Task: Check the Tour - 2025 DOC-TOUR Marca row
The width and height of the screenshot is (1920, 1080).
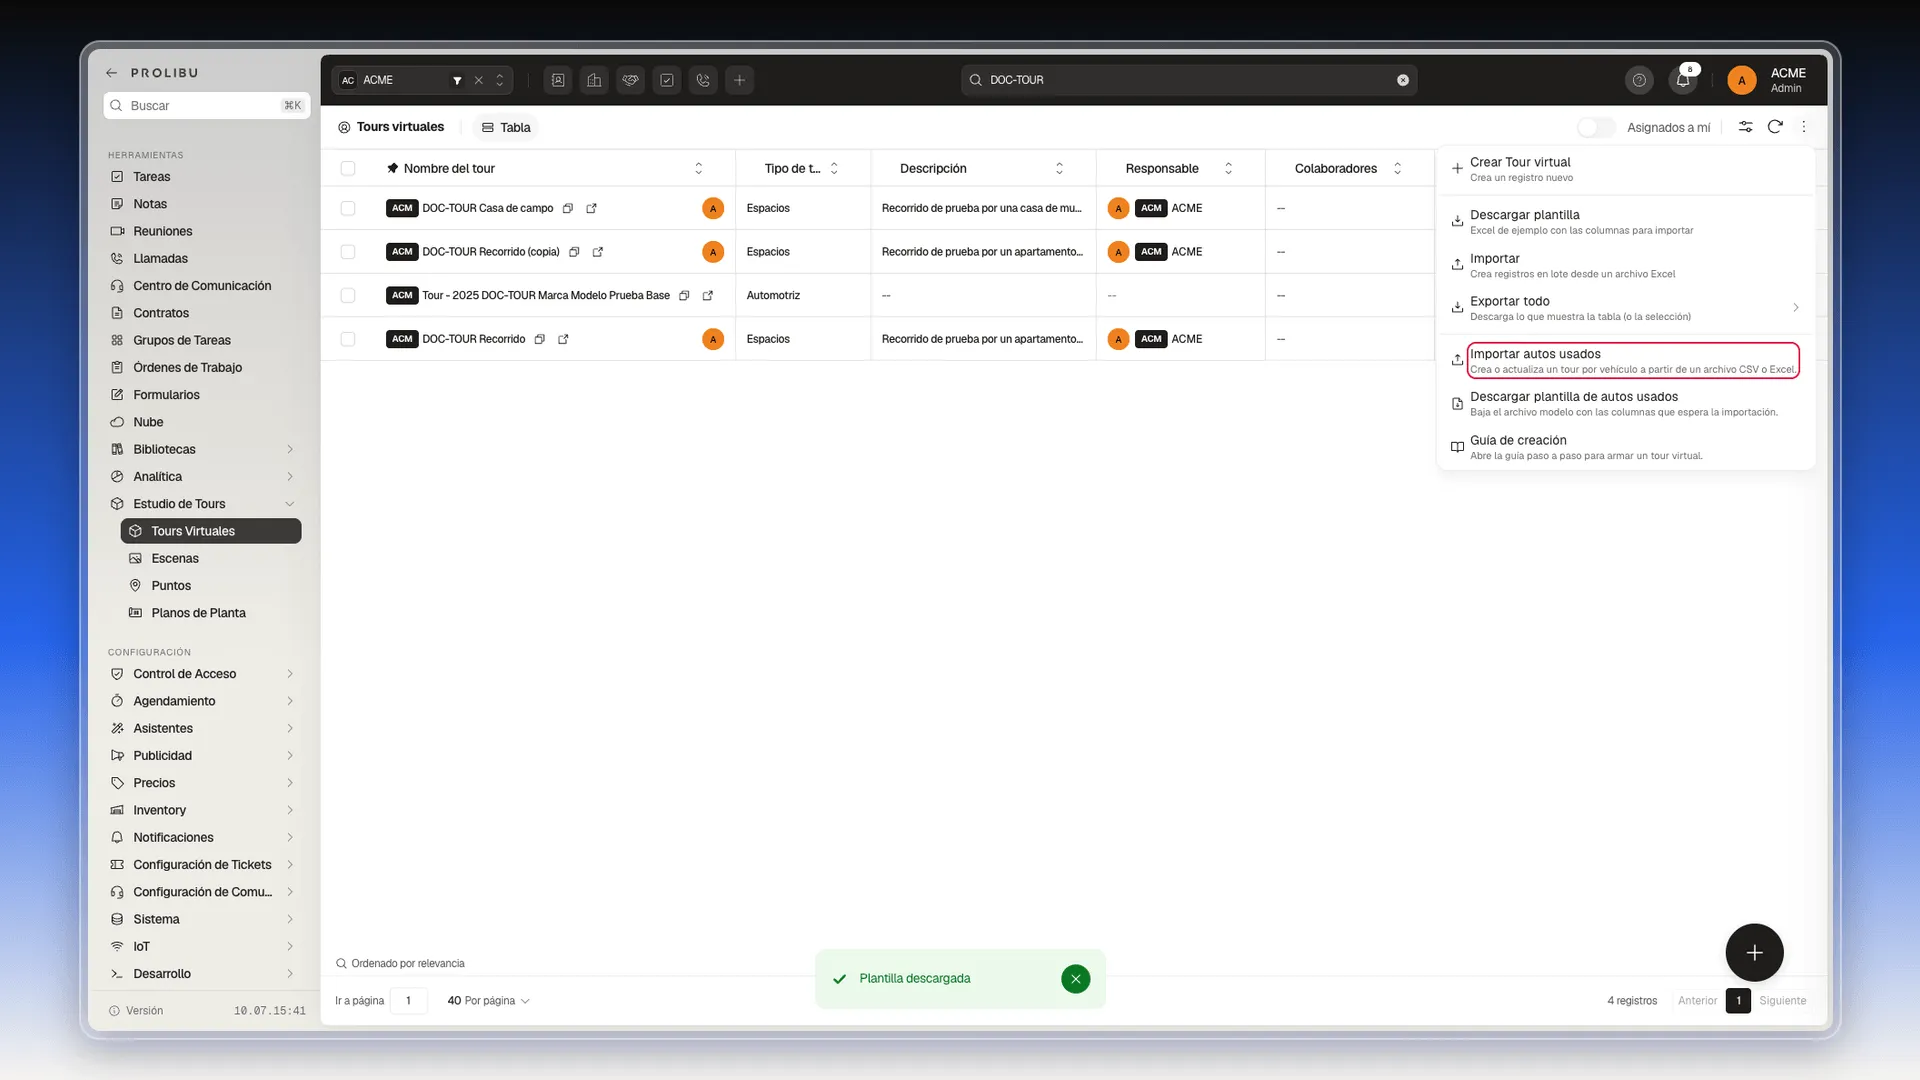Action: point(348,295)
